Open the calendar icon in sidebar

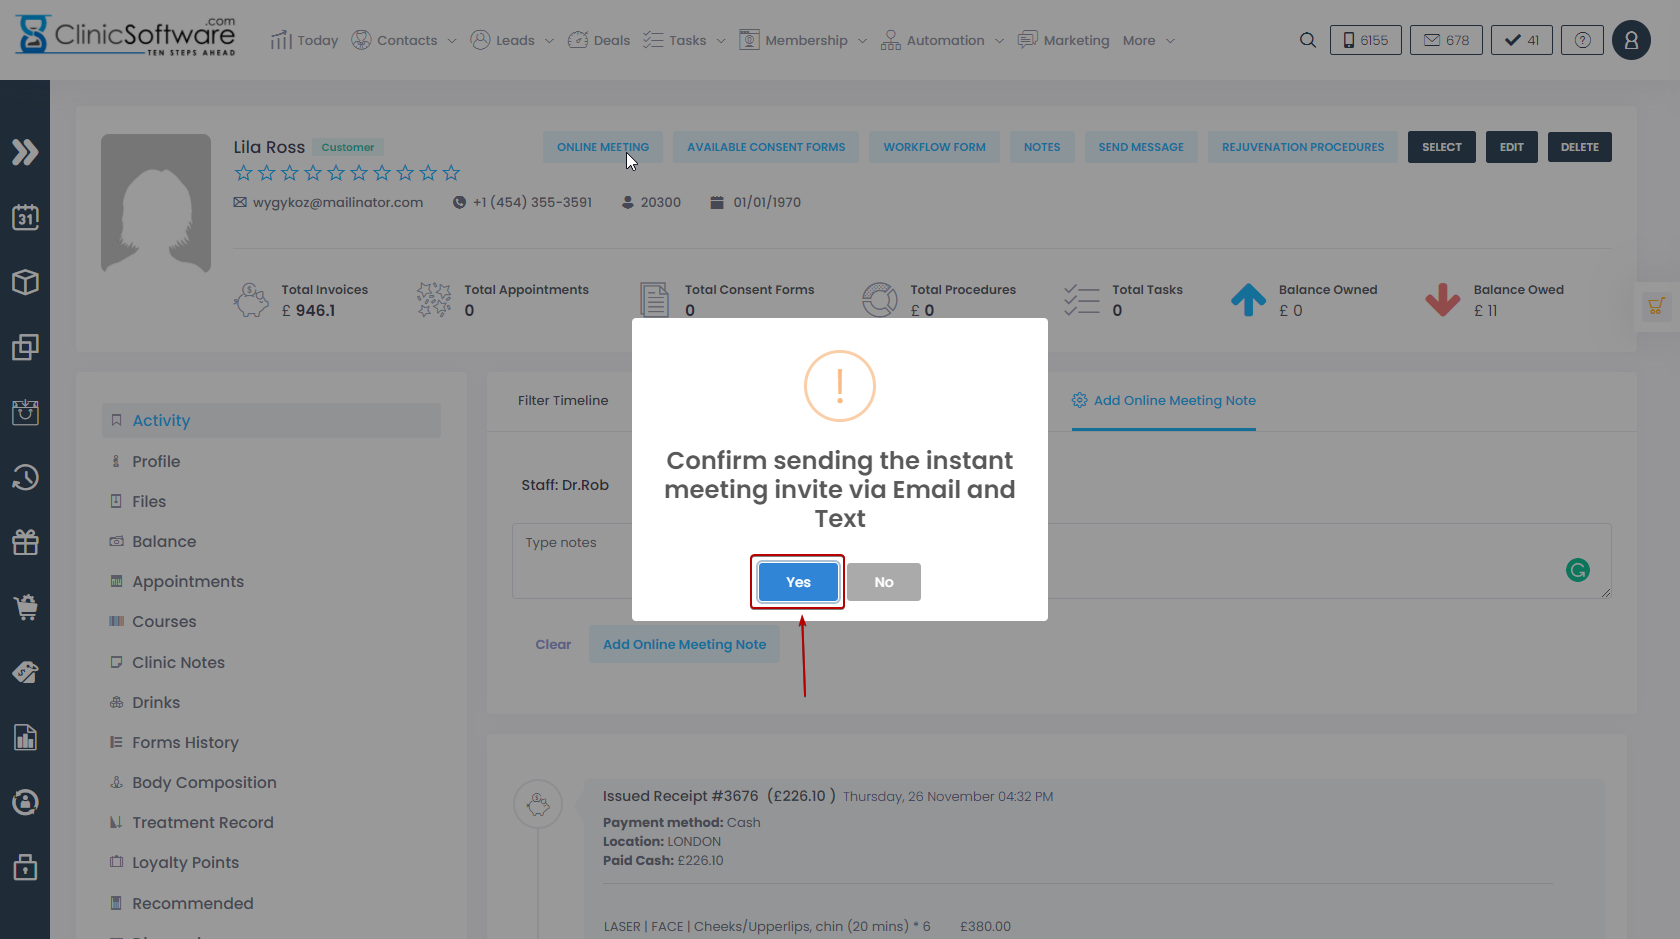25,217
